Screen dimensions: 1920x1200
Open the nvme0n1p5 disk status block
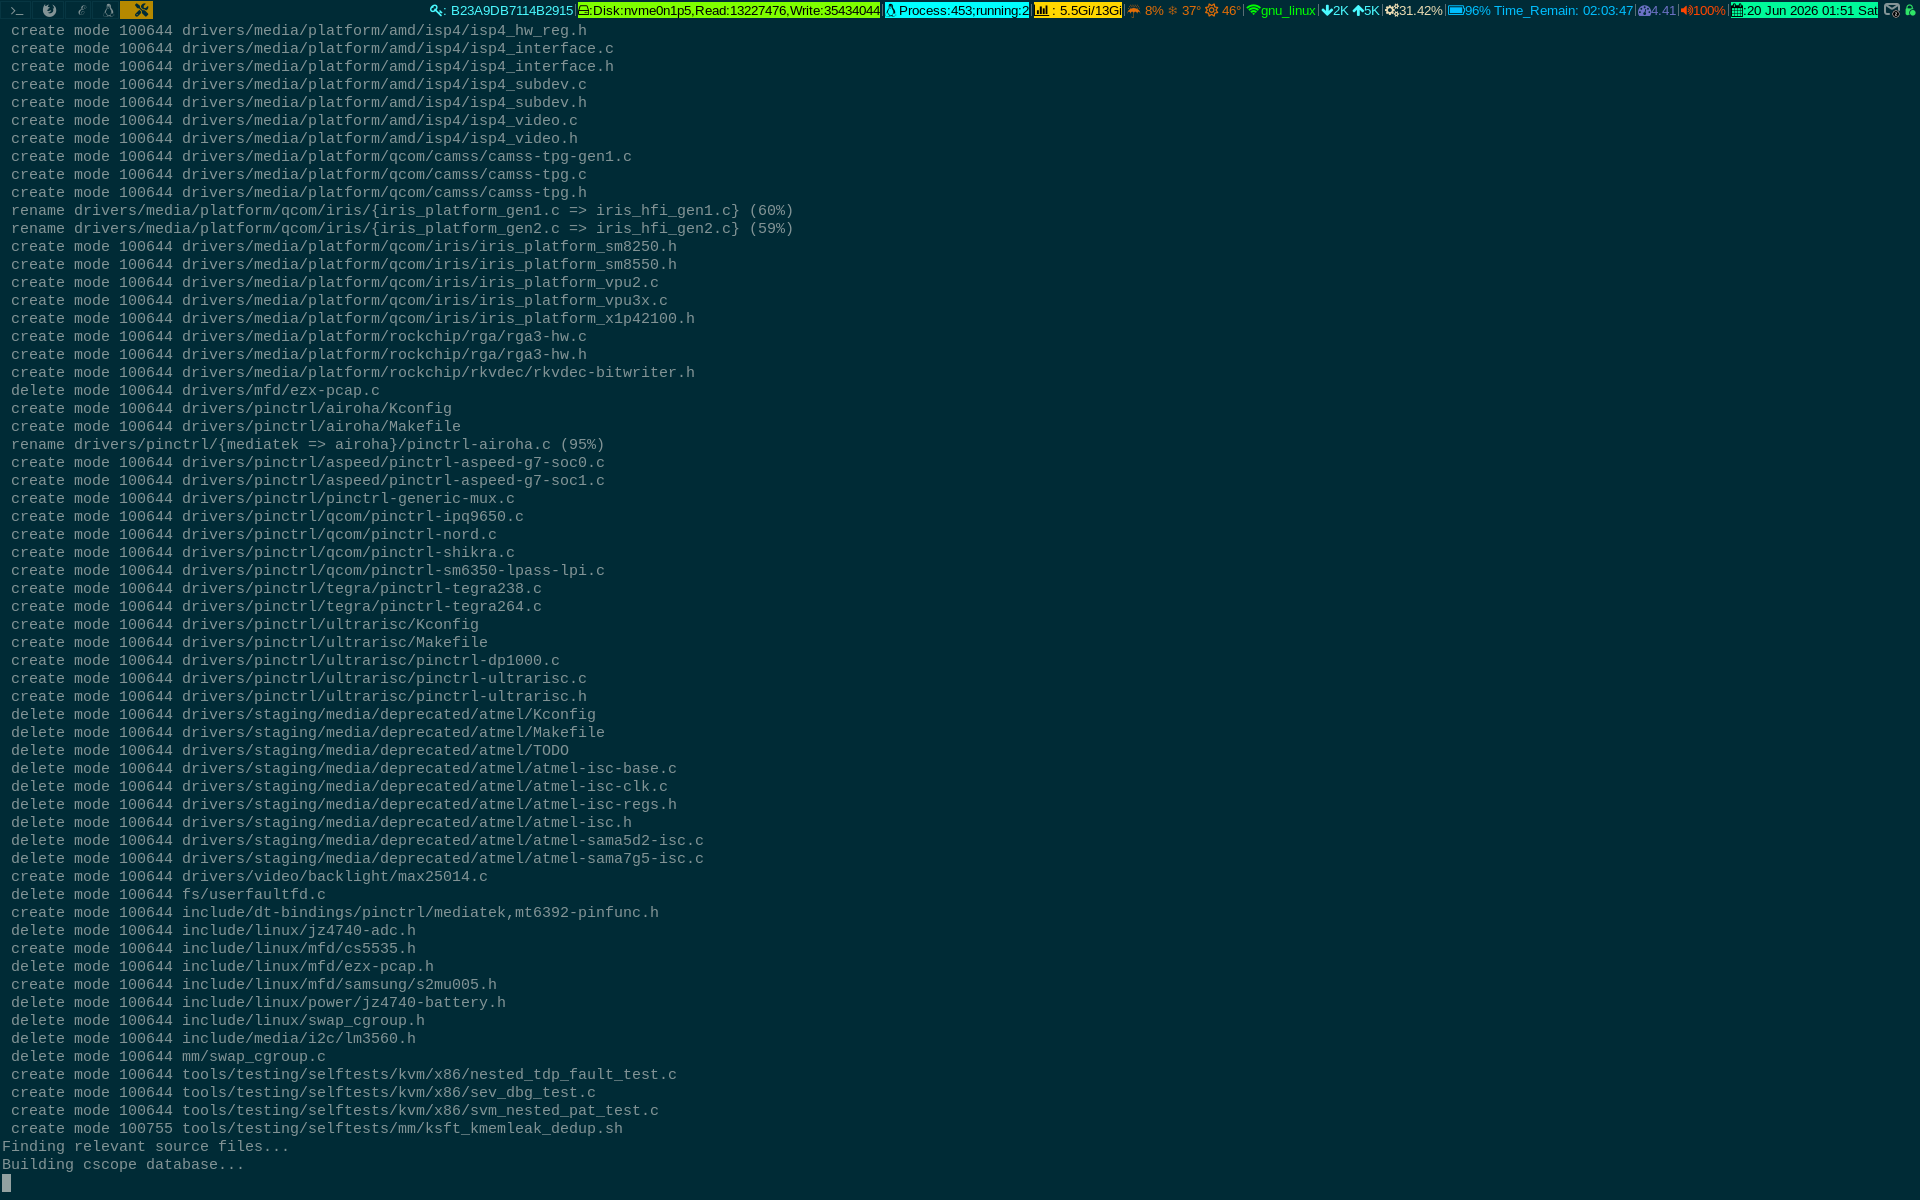tap(729, 10)
